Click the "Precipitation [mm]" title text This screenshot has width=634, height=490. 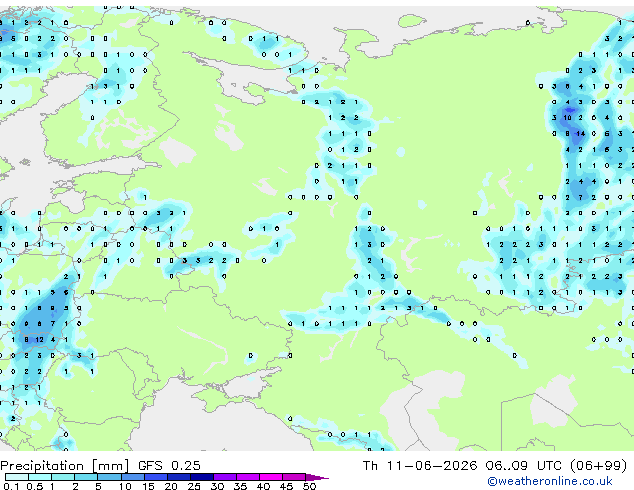[65, 466]
